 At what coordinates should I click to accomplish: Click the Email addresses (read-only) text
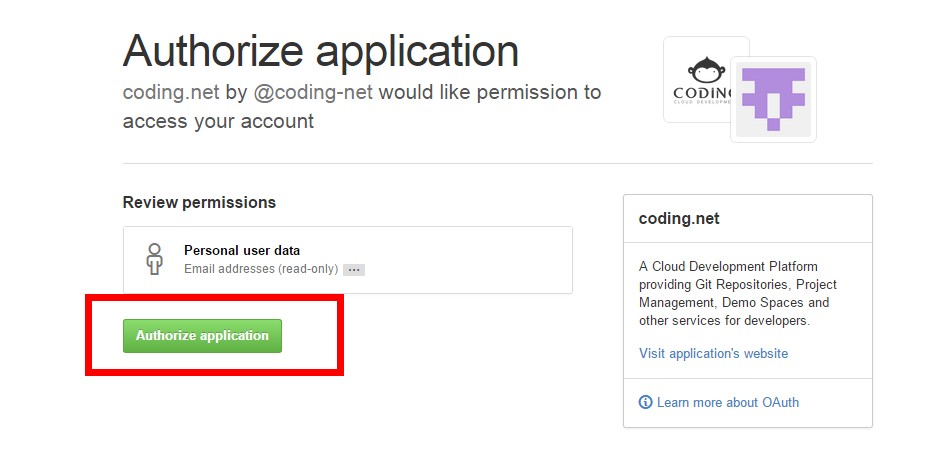[x=260, y=269]
